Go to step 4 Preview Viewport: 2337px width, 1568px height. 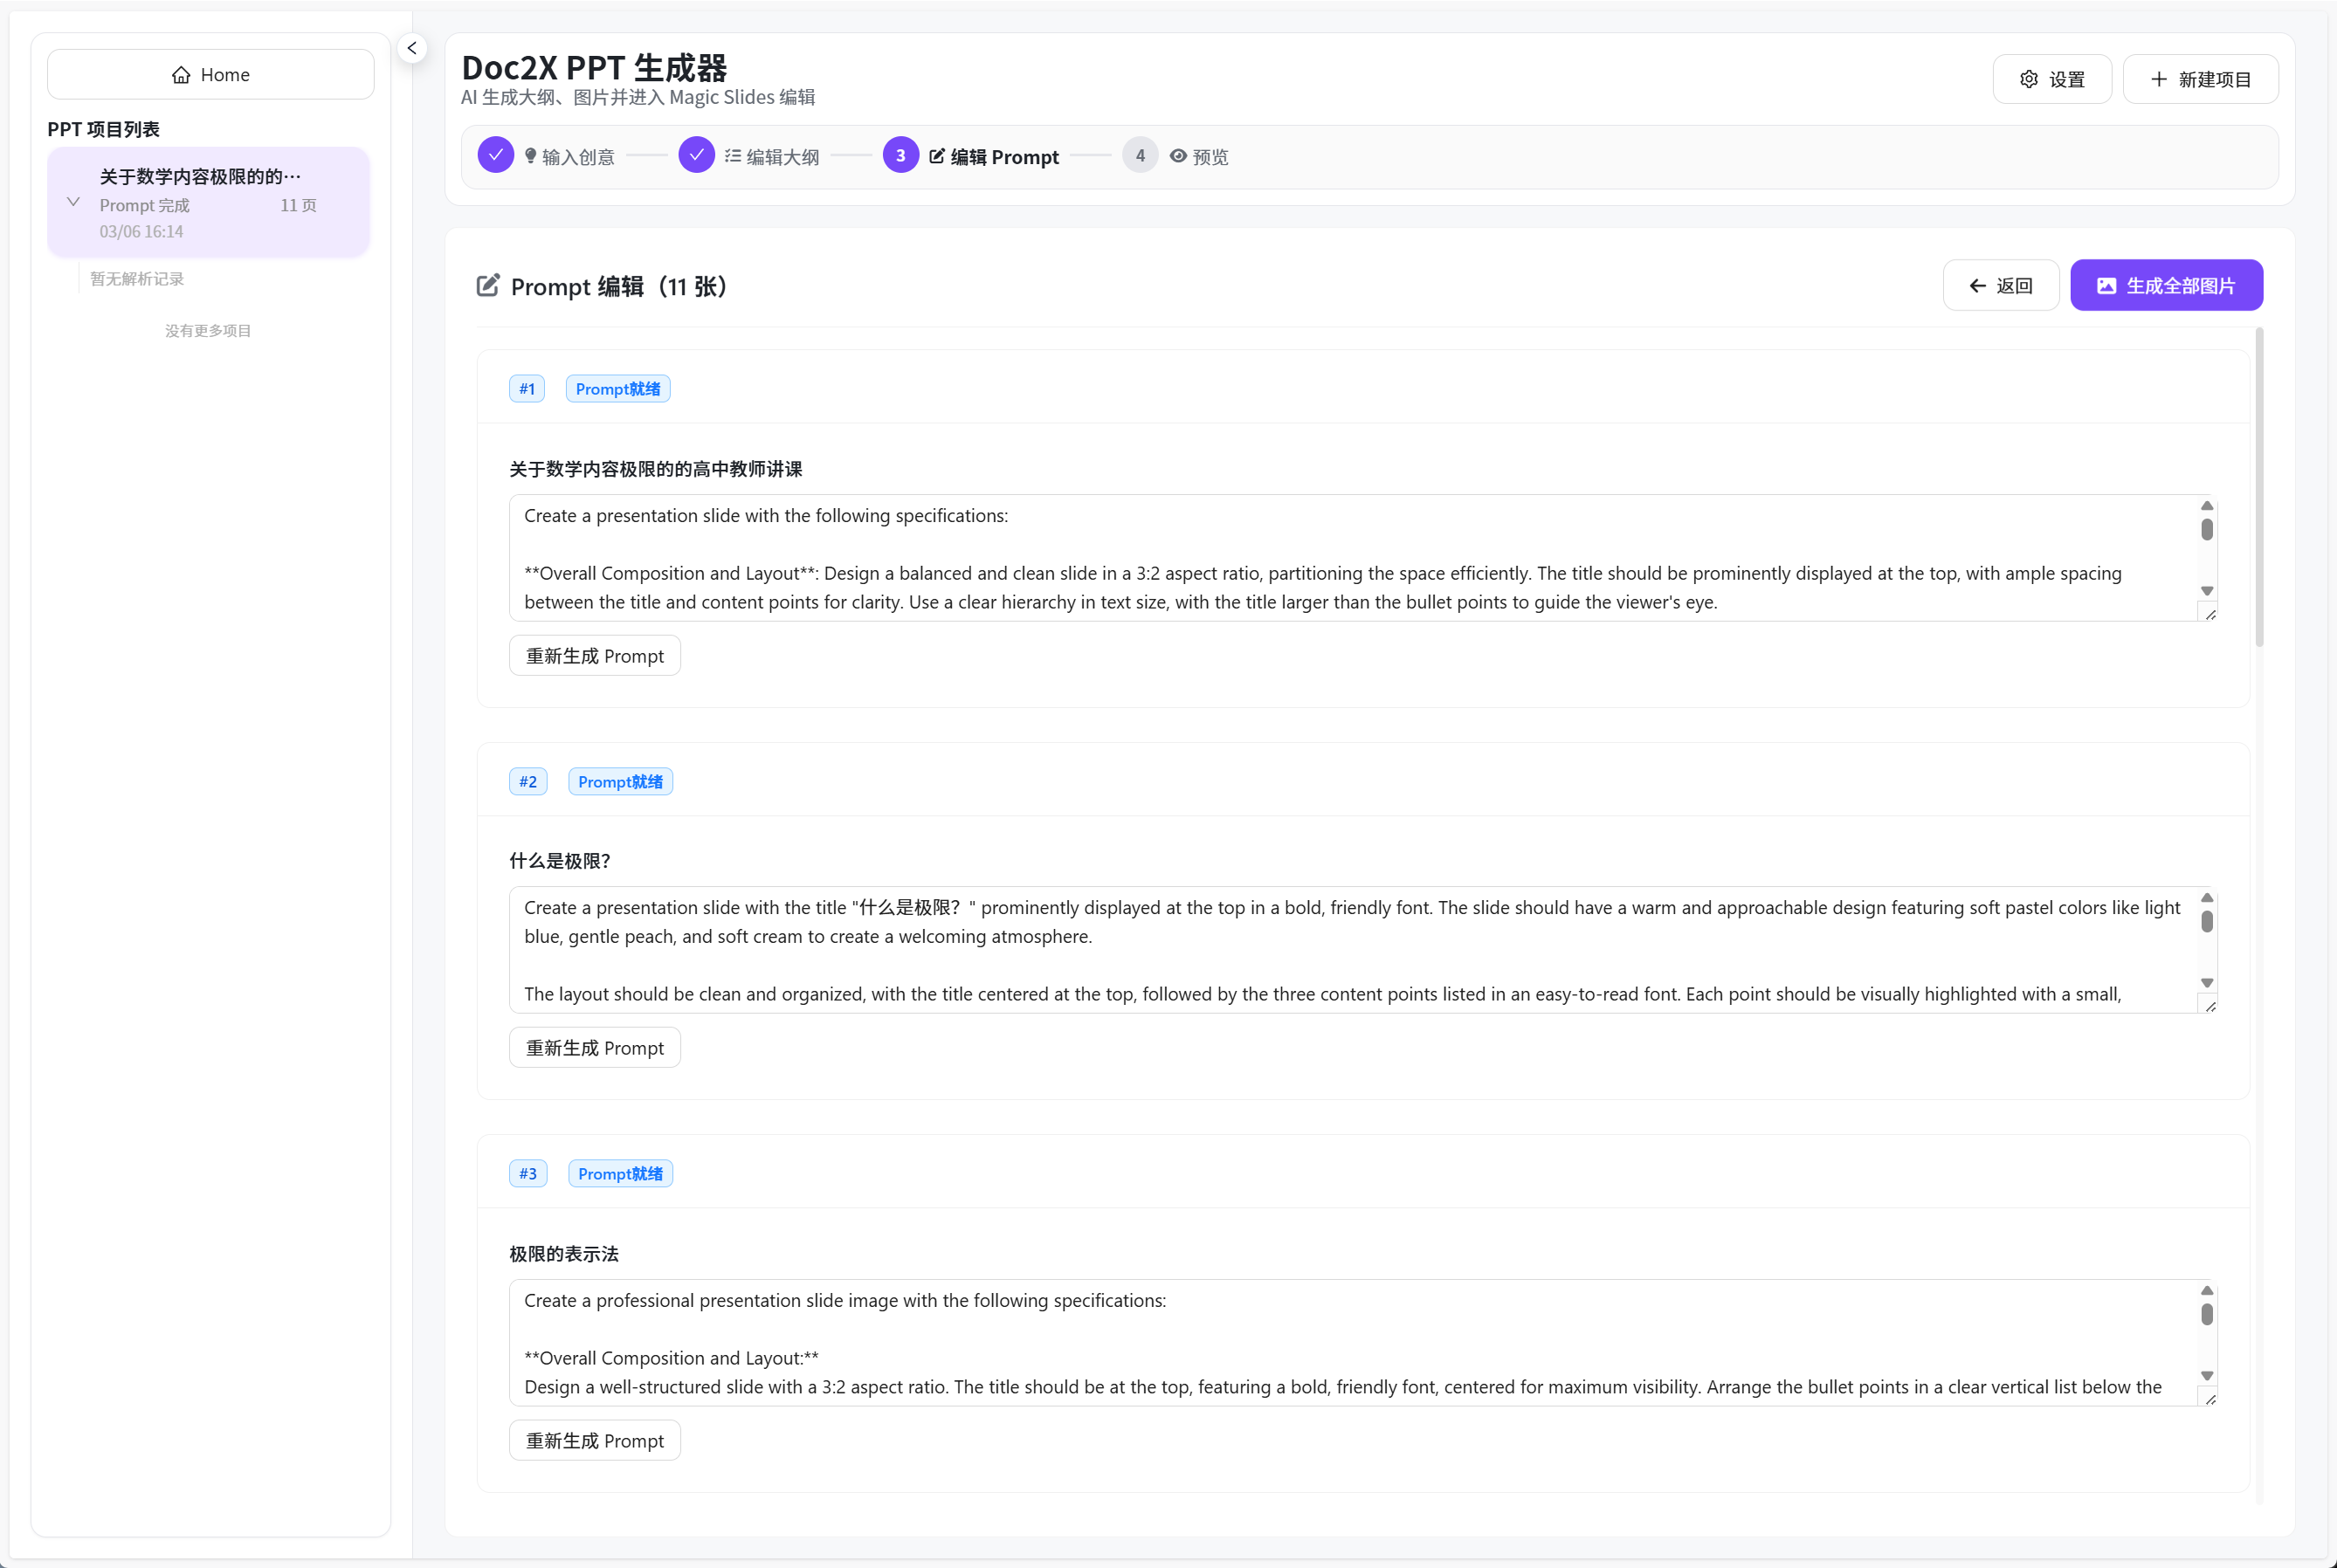(1140, 156)
